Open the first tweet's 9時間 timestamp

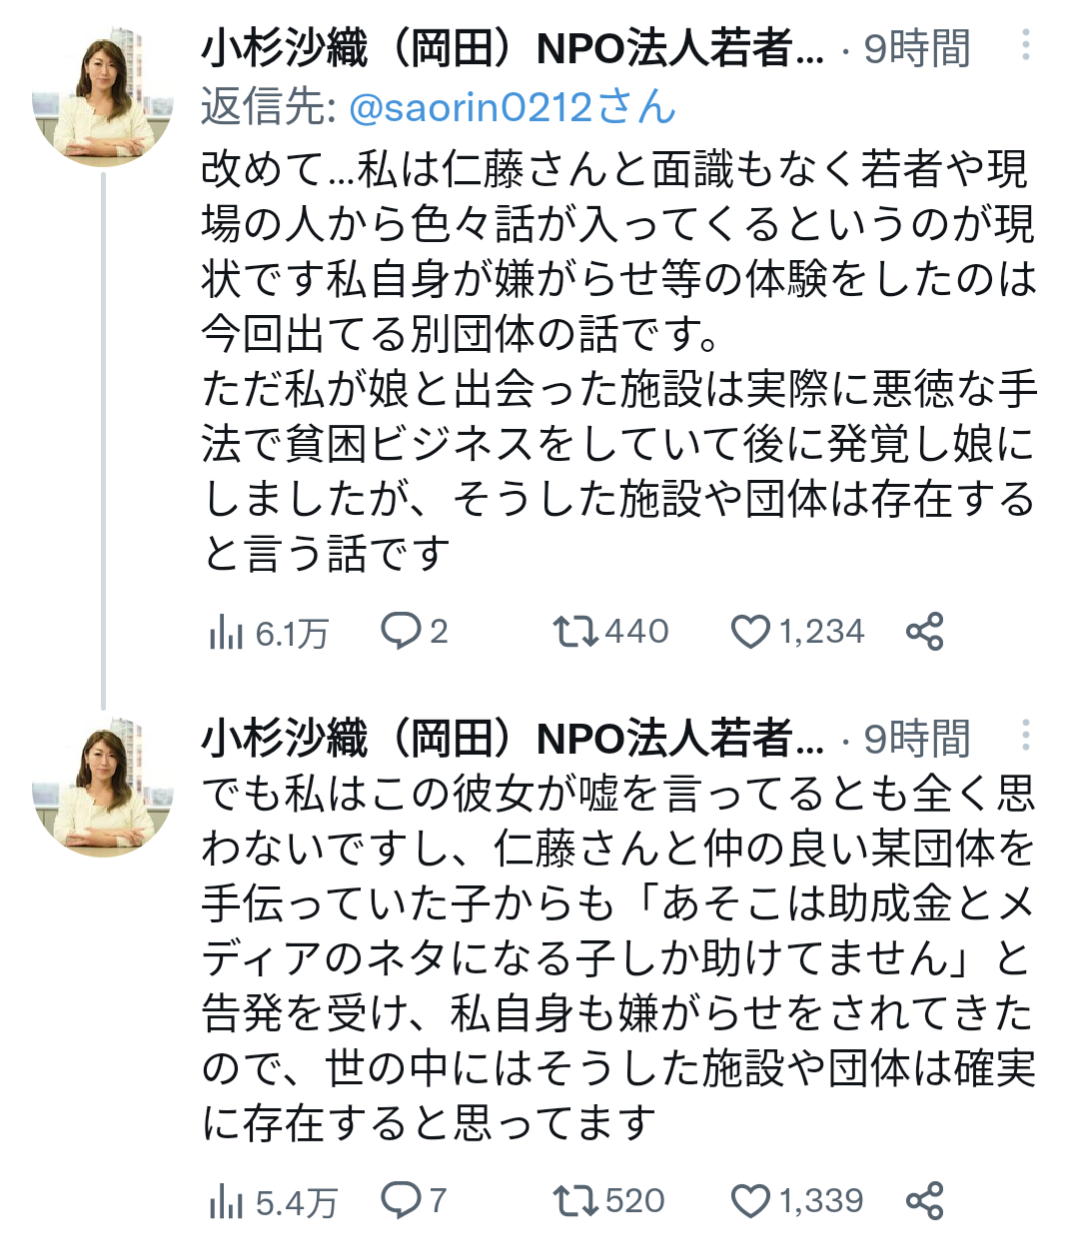tap(917, 48)
